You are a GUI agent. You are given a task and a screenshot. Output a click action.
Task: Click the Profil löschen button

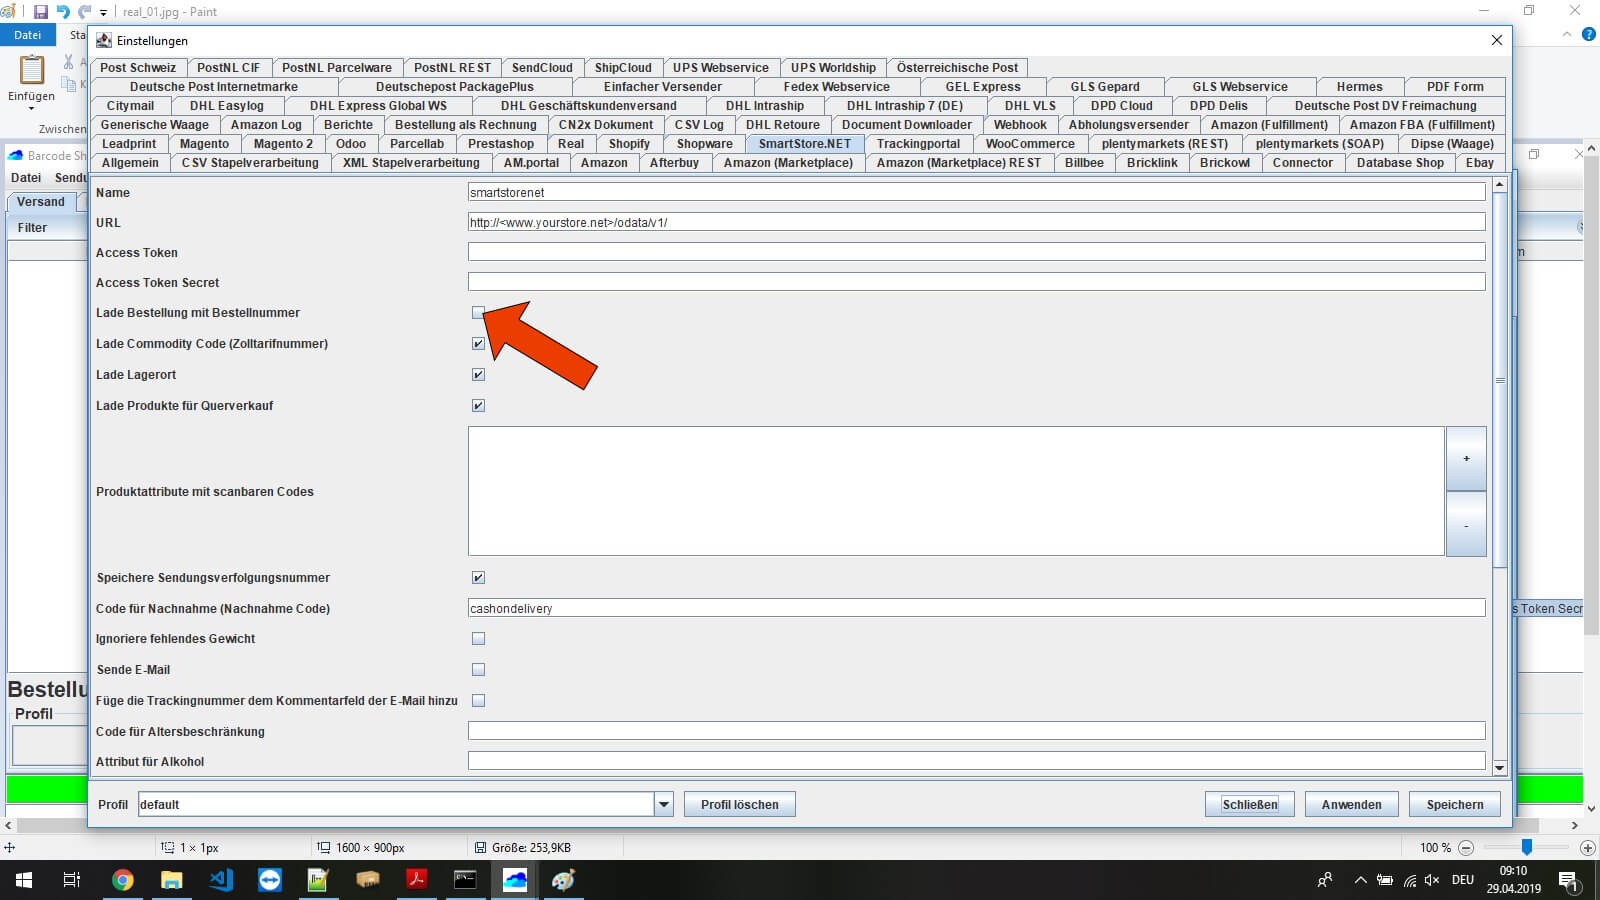click(740, 804)
